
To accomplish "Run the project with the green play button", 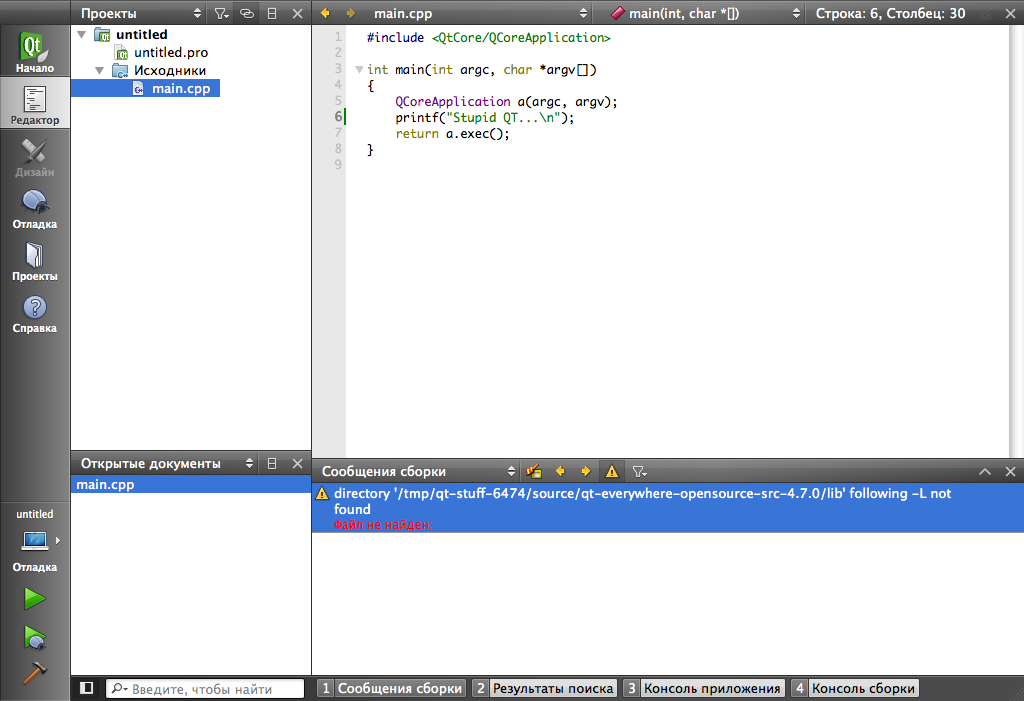I will 35,598.
